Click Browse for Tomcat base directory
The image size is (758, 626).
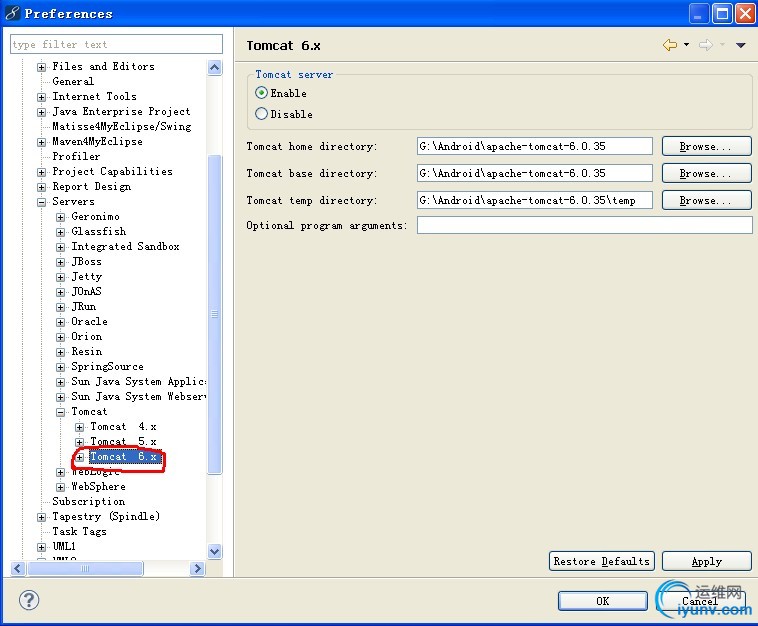[706, 173]
